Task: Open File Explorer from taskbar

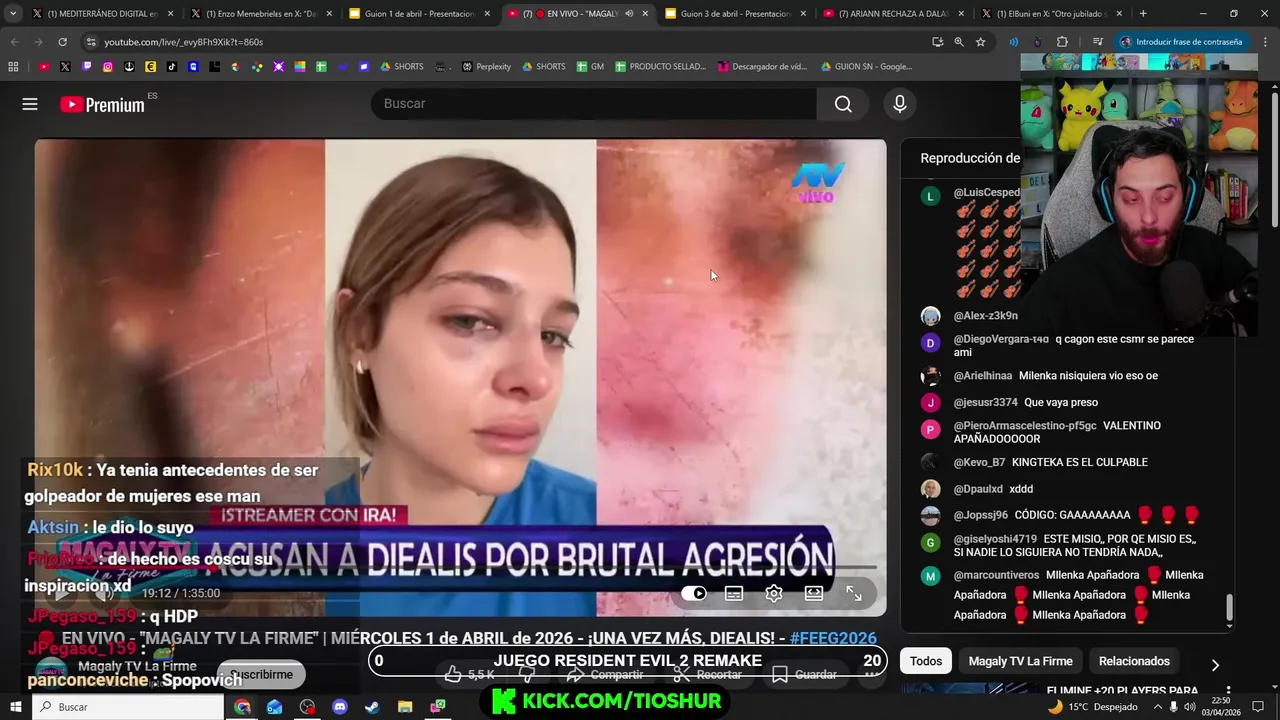Action: click(x=405, y=707)
